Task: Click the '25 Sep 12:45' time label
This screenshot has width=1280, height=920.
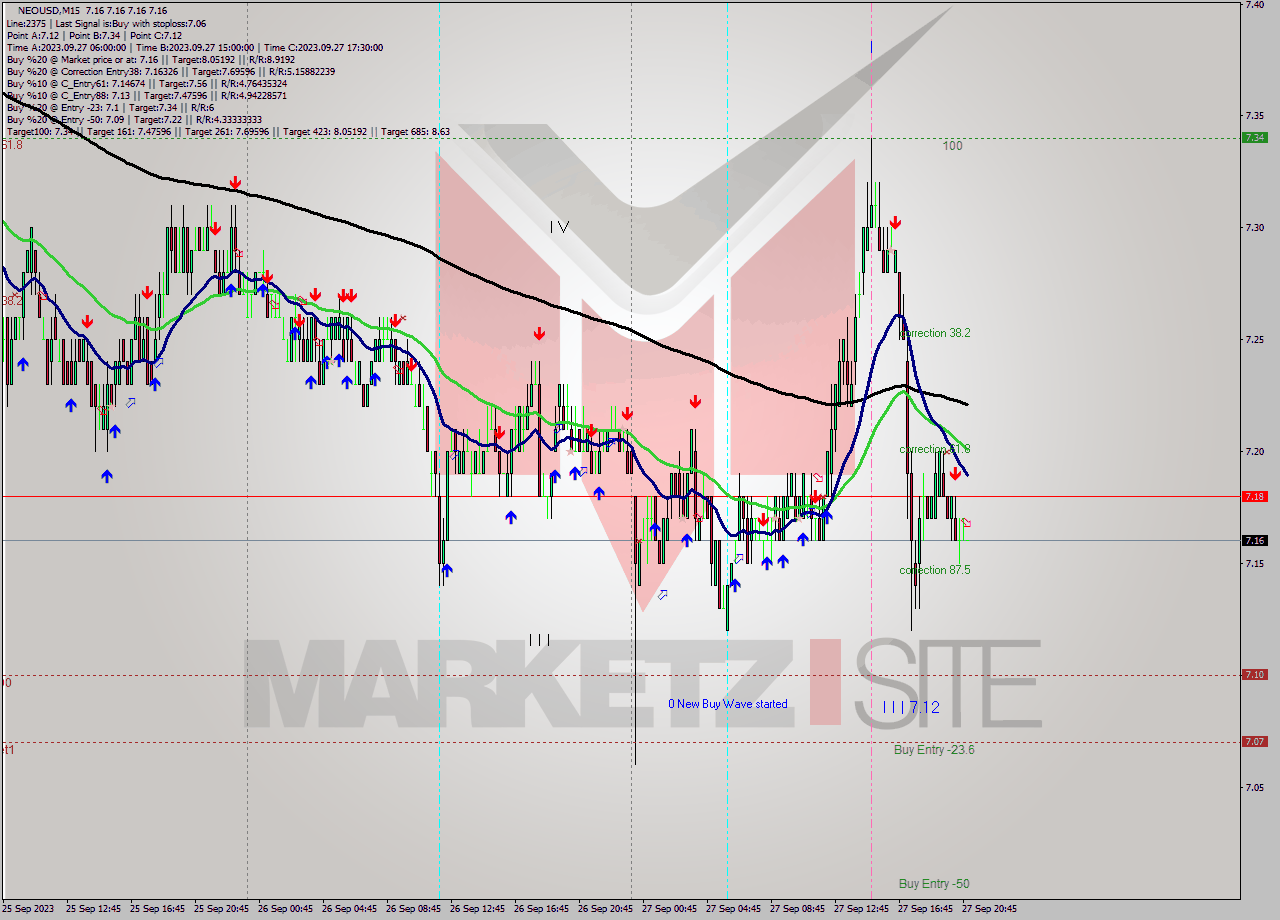Action: tap(94, 909)
